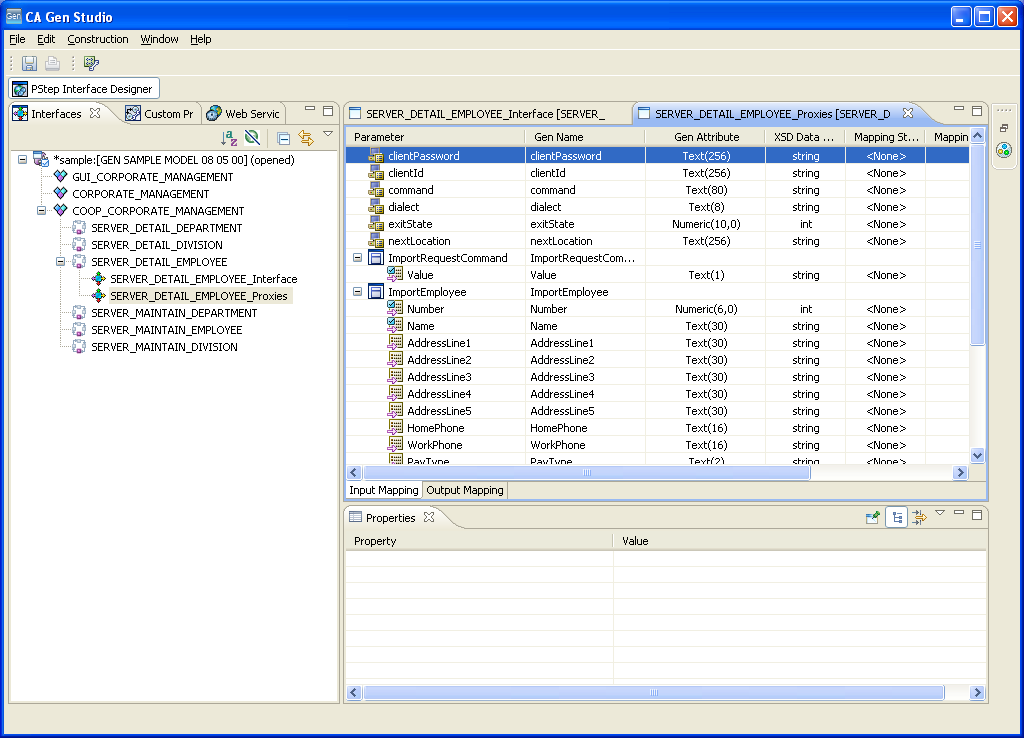This screenshot has width=1024, height=738.
Task: Toggle the crossed-out refresh filter icon in Interfaces view
Action: click(252, 138)
